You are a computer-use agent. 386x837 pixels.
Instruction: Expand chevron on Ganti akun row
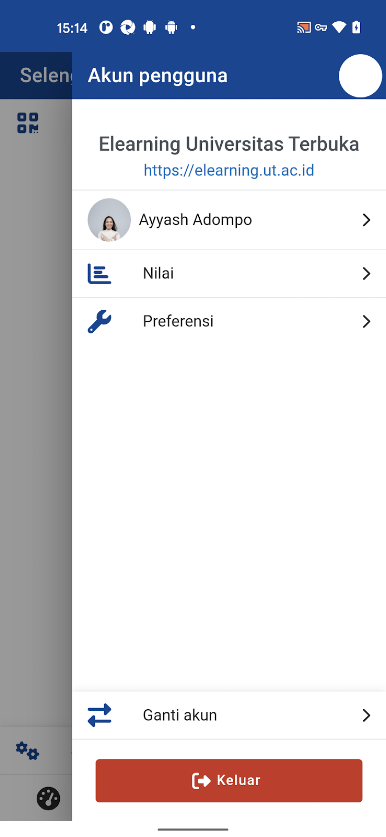tap(366, 715)
